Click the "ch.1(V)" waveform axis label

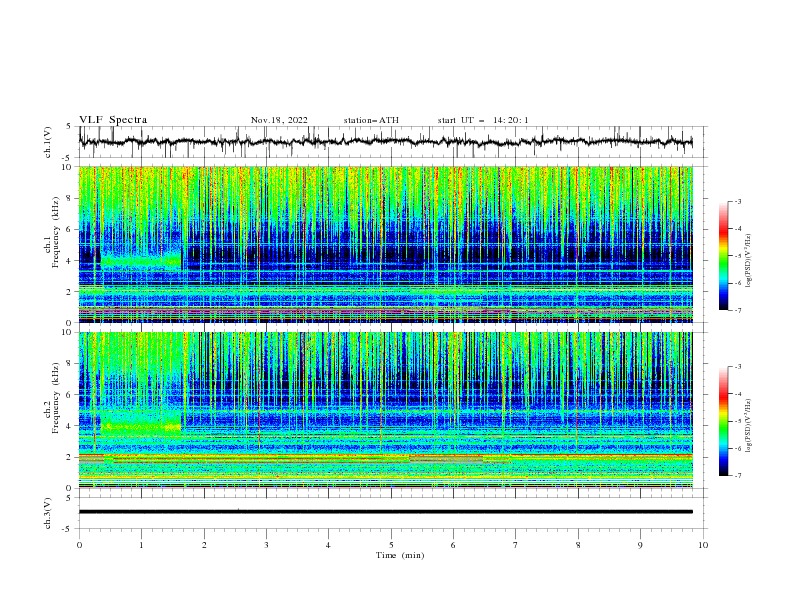pos(47,142)
